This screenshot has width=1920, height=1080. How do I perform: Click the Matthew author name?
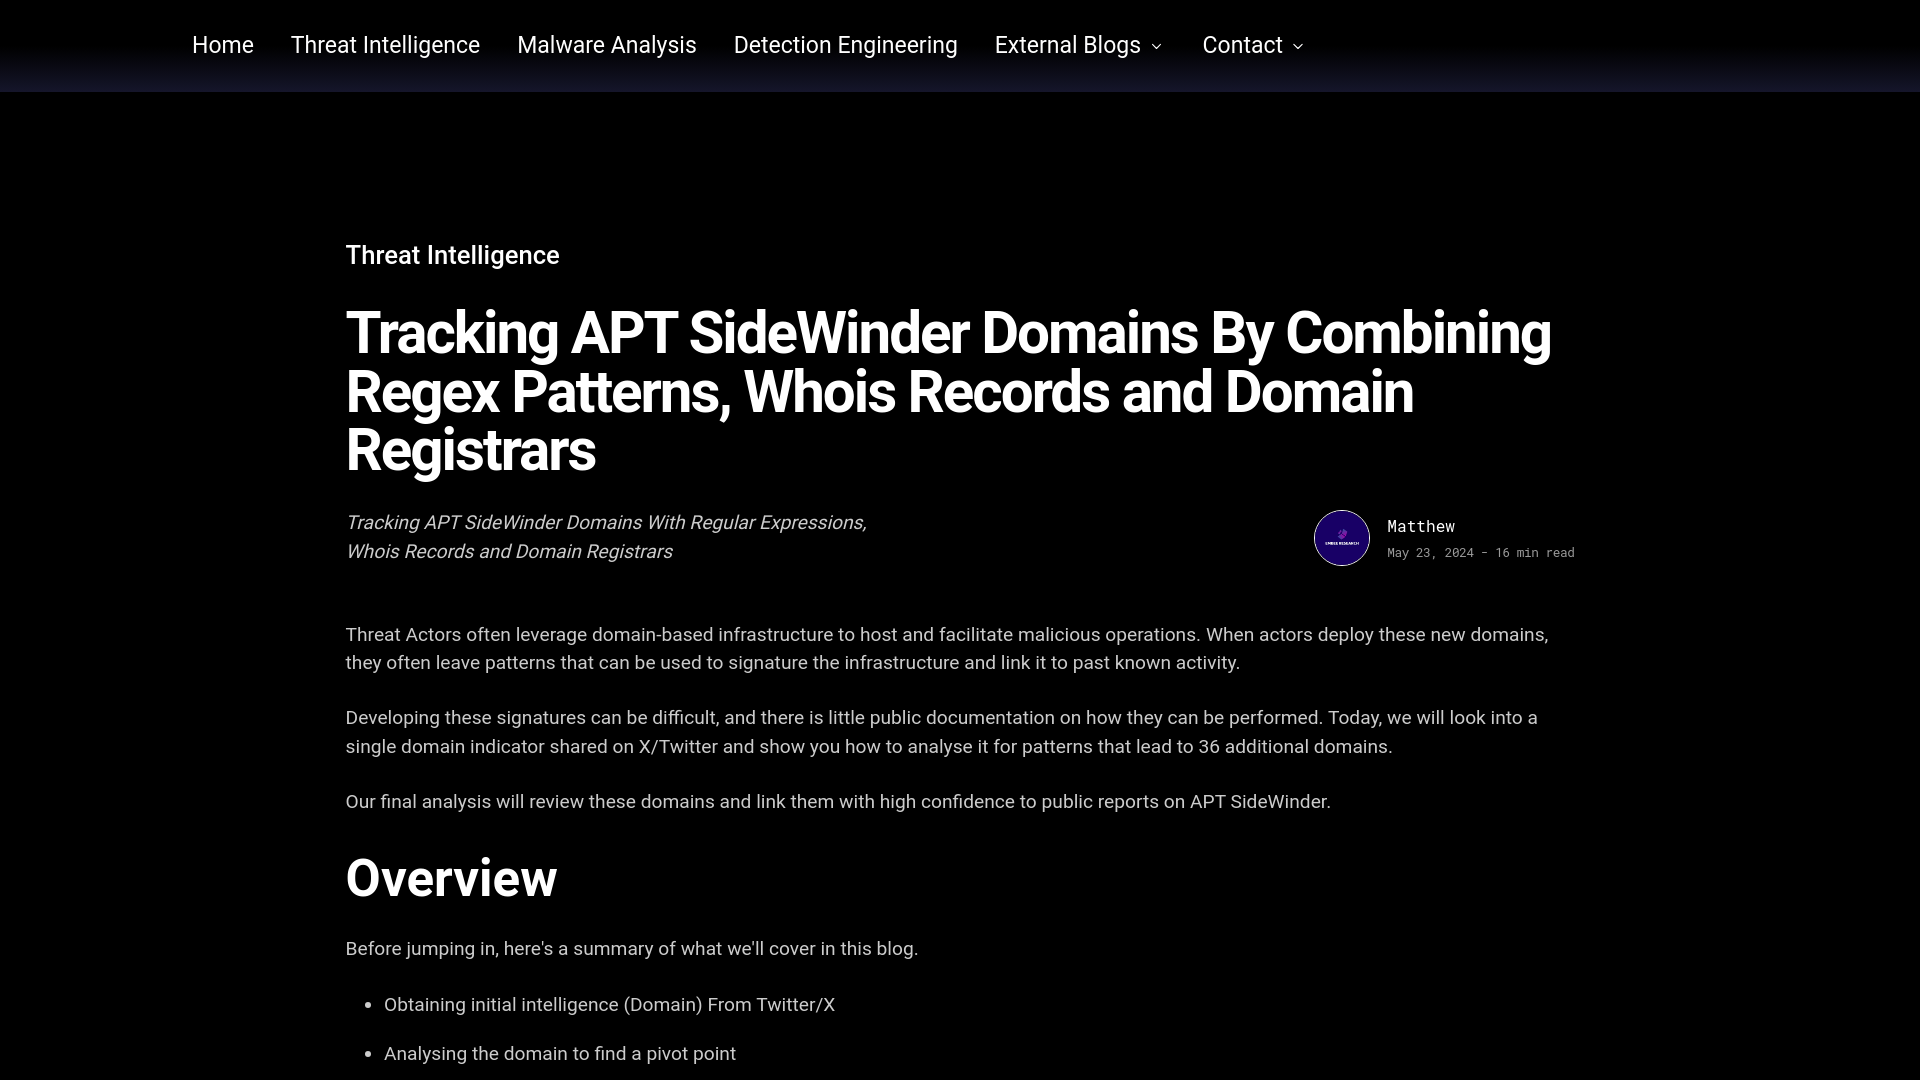[1420, 526]
